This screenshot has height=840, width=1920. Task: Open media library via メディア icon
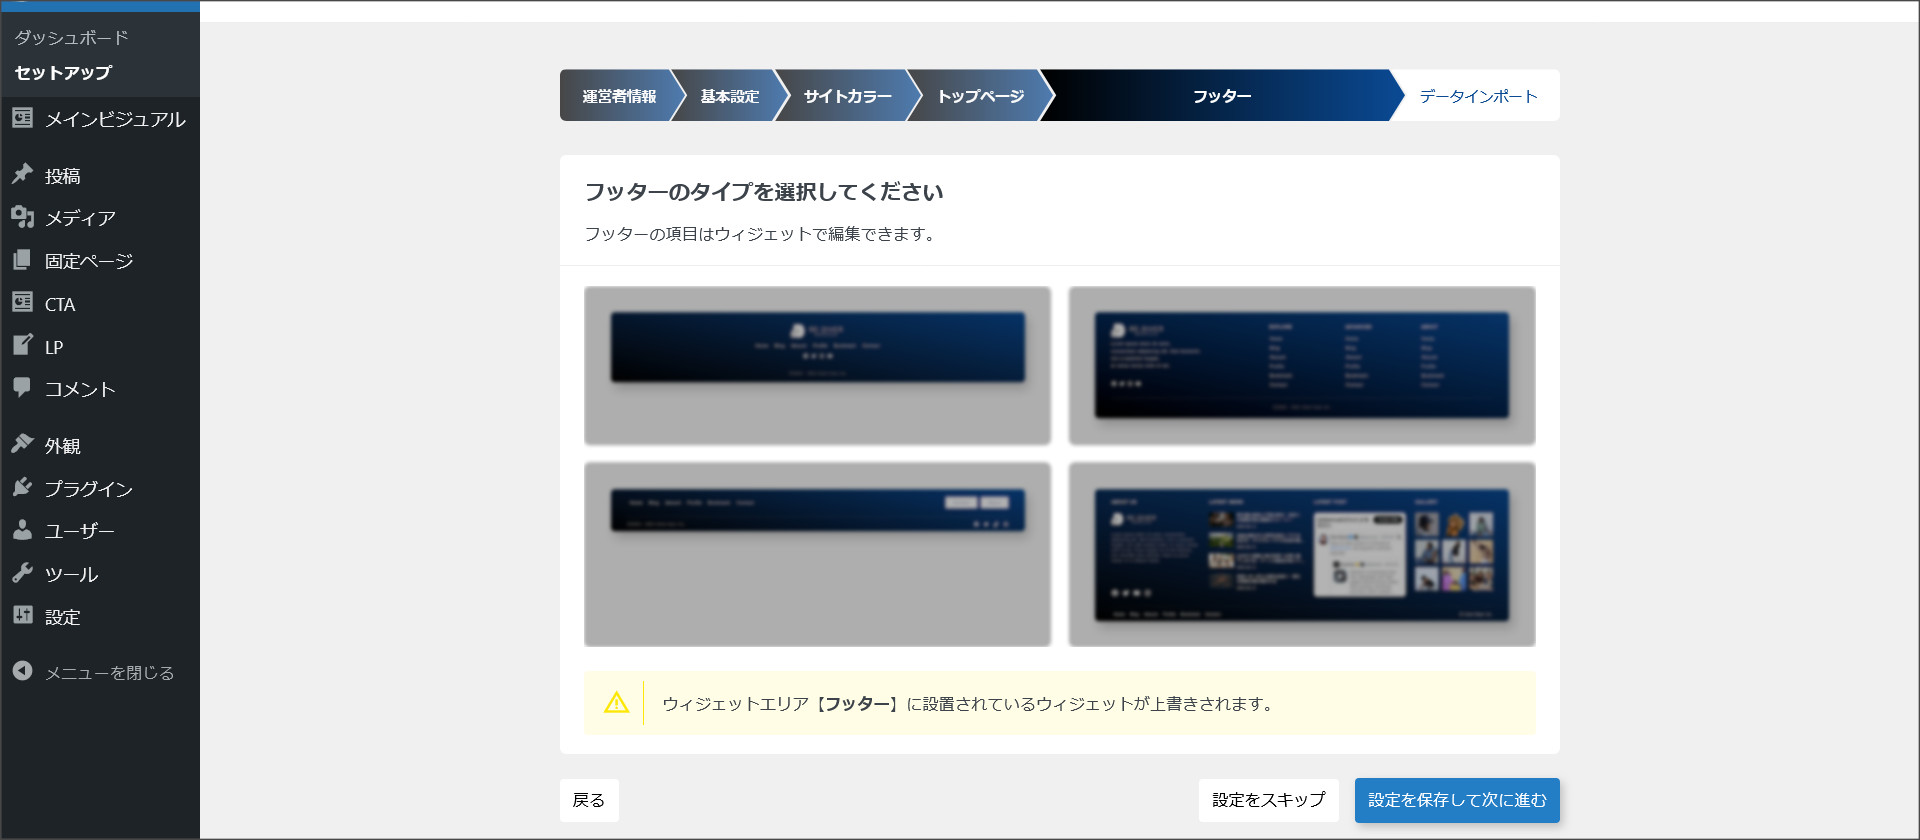[x=22, y=217]
